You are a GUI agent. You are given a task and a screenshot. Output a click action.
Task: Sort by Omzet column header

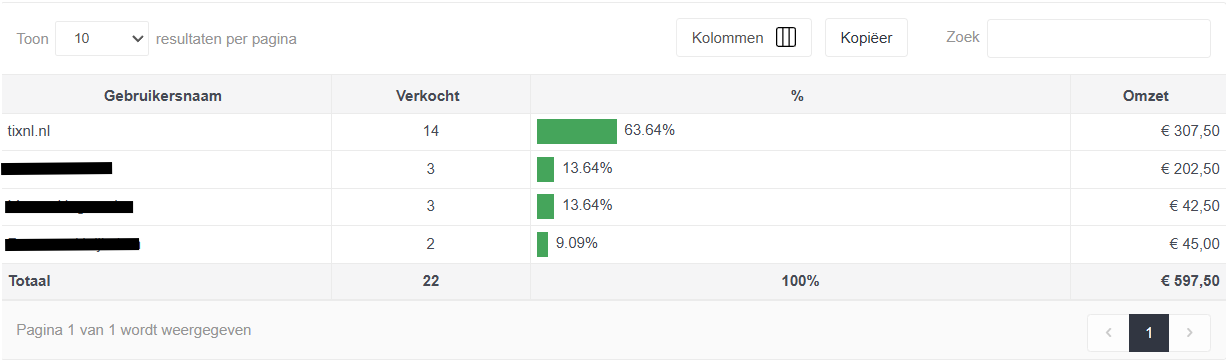(x=1146, y=96)
